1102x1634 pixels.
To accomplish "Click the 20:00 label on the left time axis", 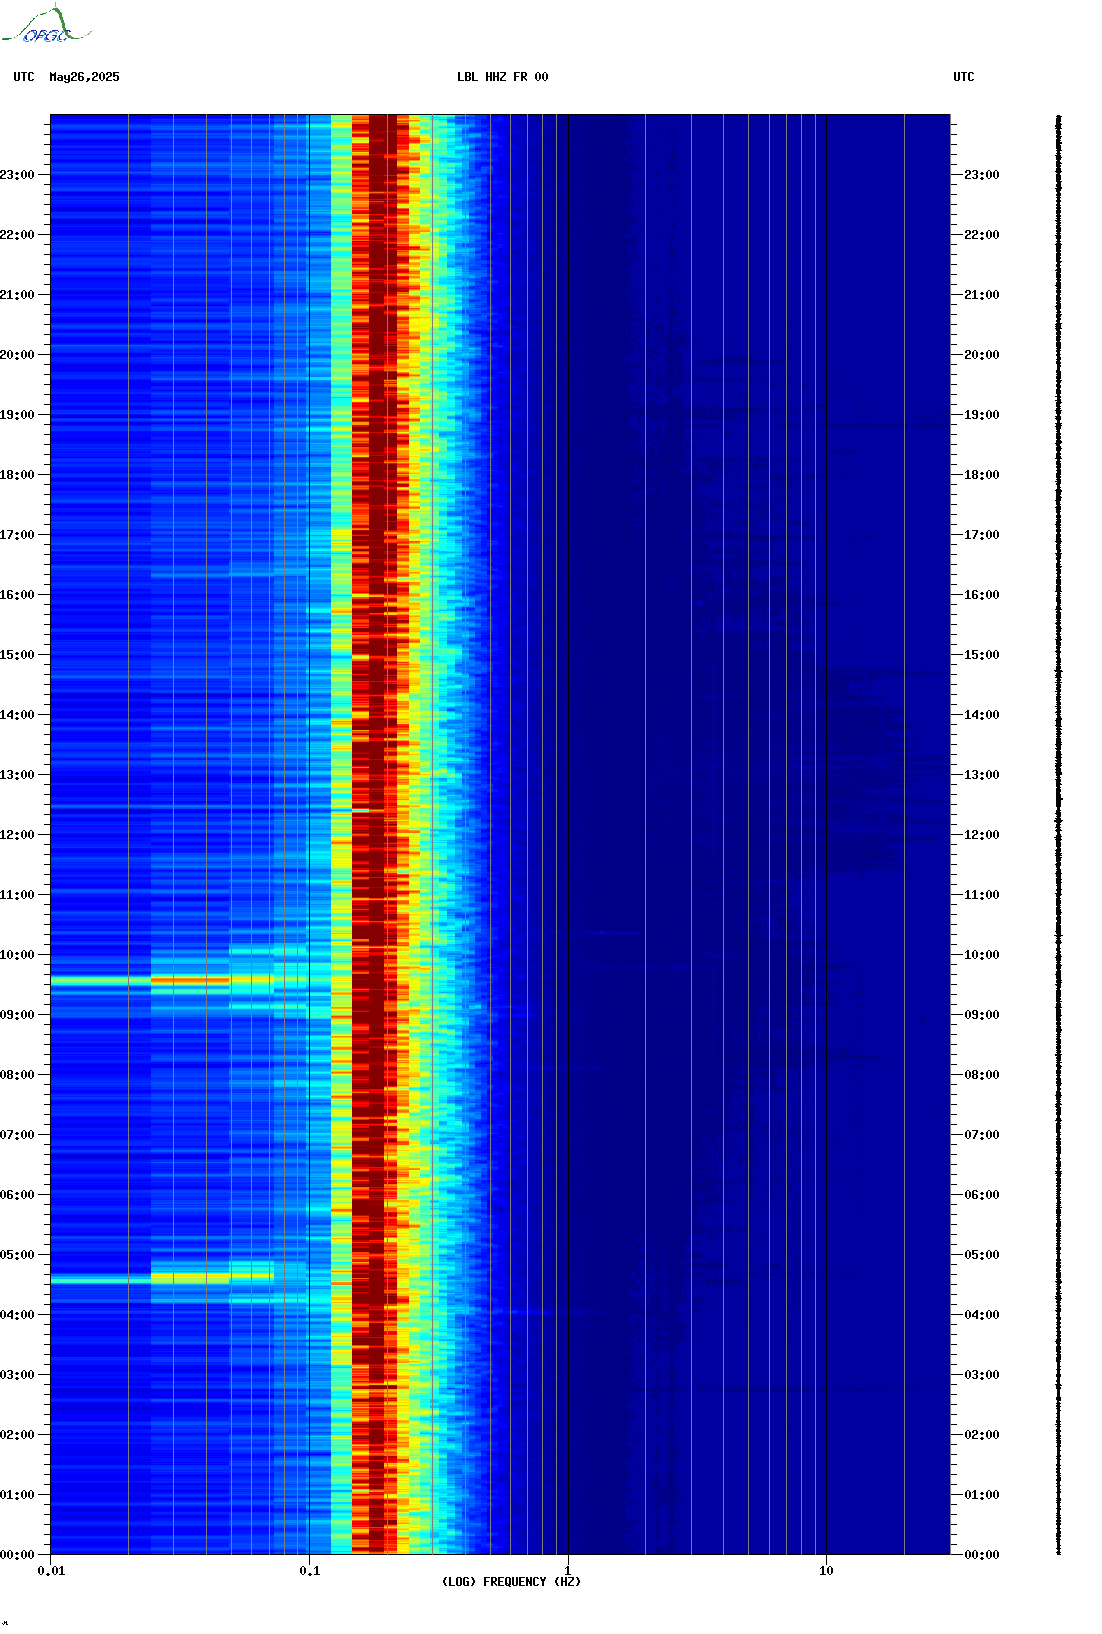I will (x=17, y=355).
